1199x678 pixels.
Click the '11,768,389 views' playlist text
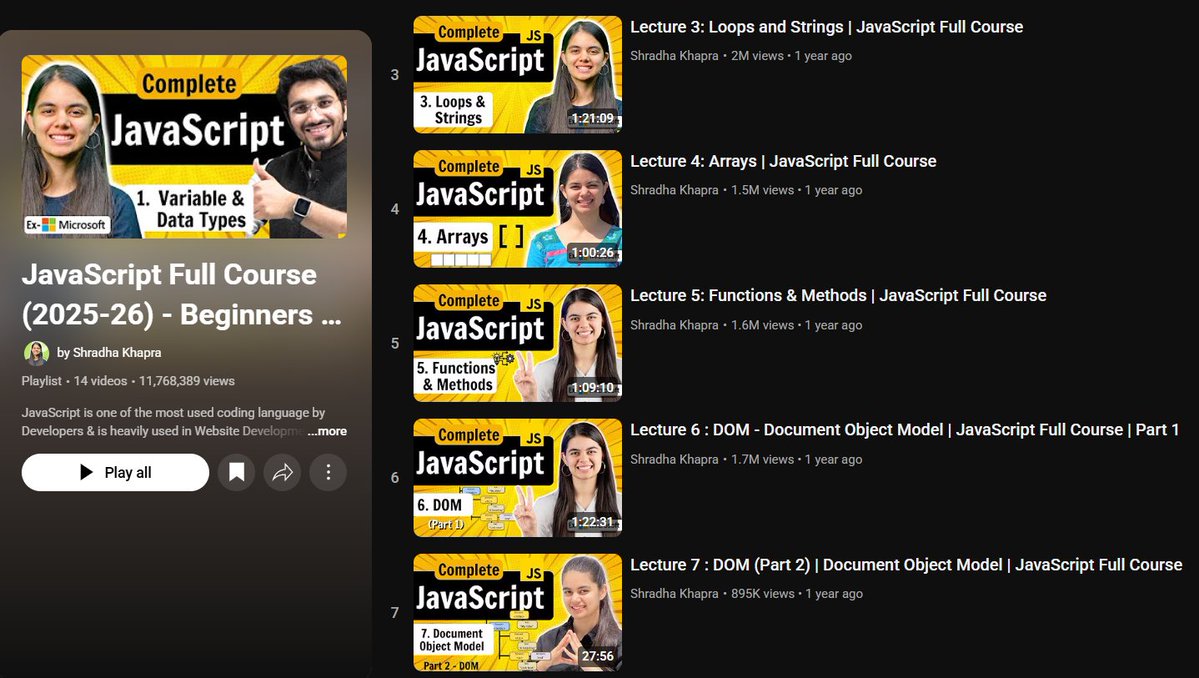pyautogui.click(x=187, y=381)
